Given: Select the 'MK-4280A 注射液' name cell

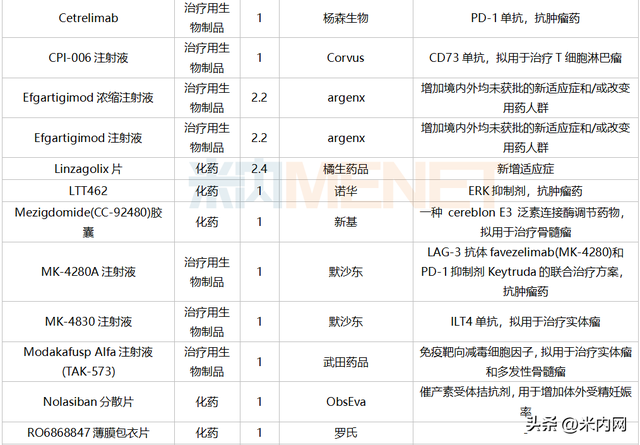Looking at the screenshot, I should click(88, 272).
